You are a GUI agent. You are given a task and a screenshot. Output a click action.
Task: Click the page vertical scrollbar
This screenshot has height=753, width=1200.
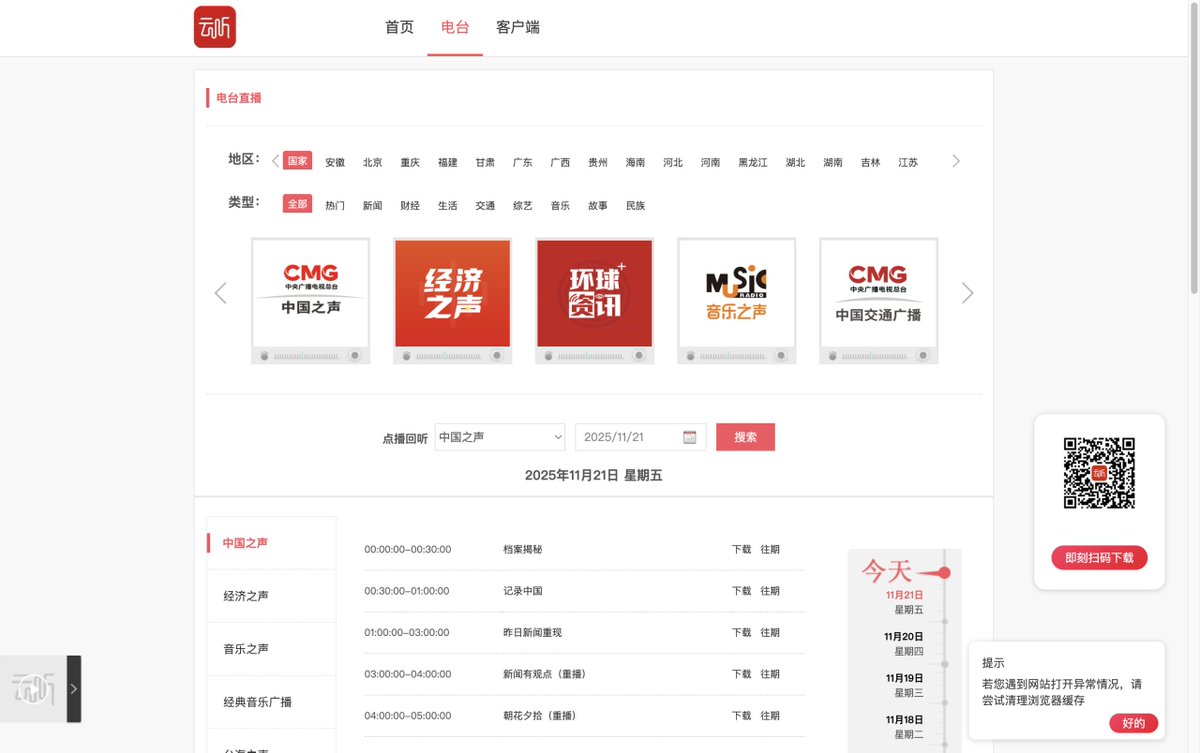pos(1194,150)
